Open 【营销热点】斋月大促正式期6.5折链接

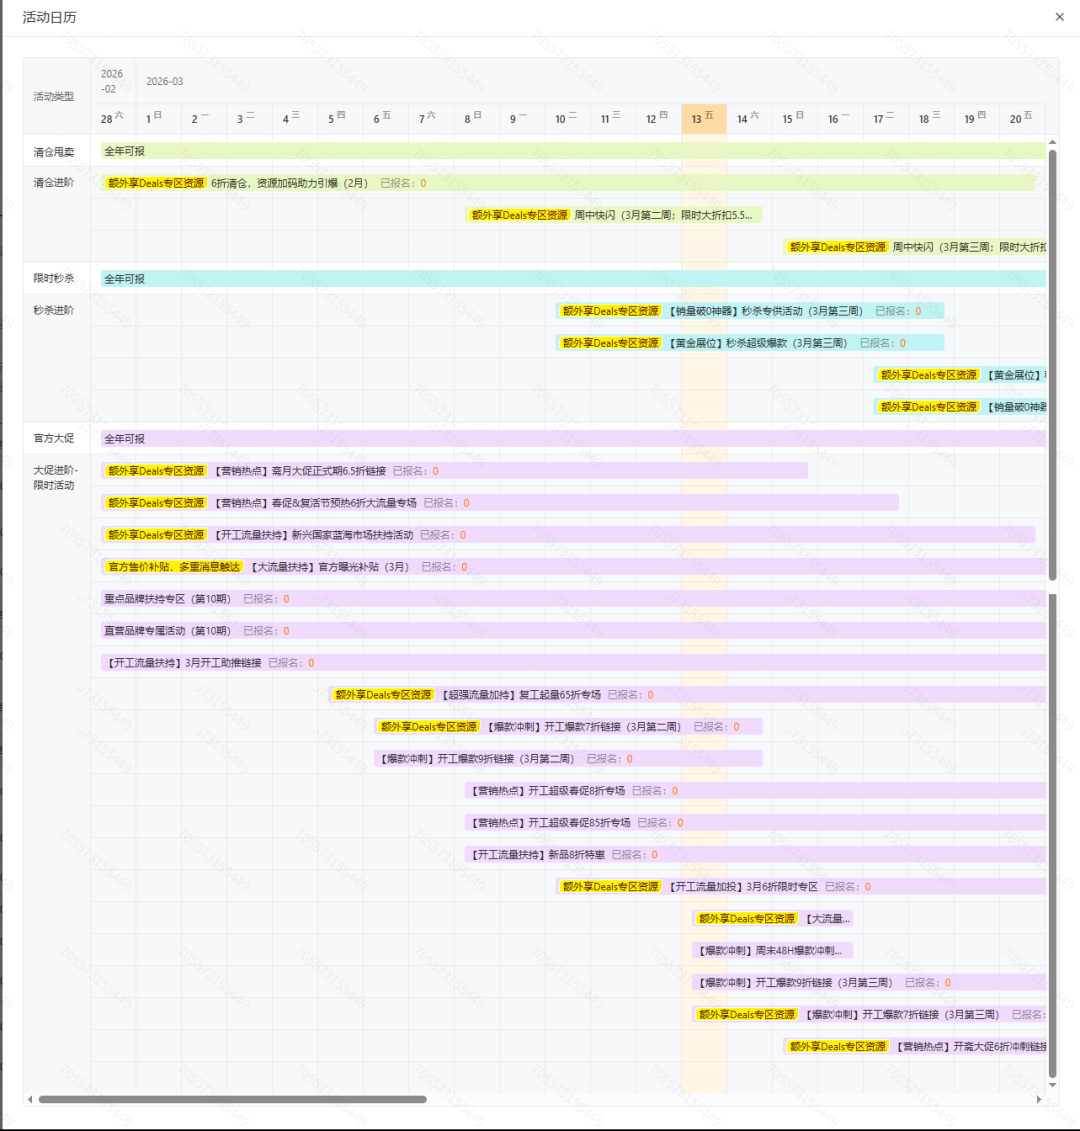455,471
